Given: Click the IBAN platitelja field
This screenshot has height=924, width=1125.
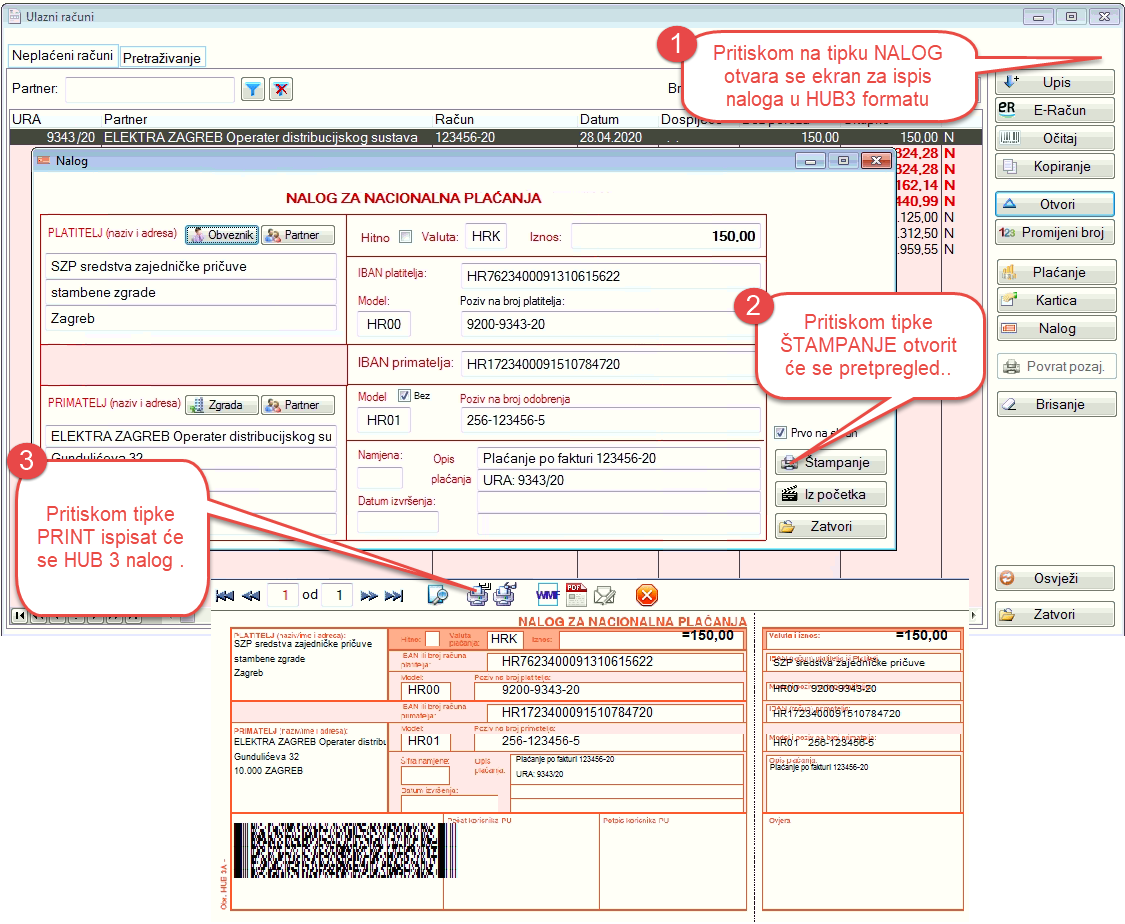Looking at the screenshot, I should point(610,276).
